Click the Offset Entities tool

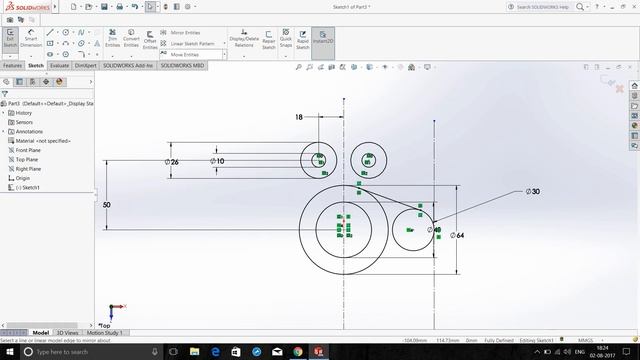(x=150, y=40)
